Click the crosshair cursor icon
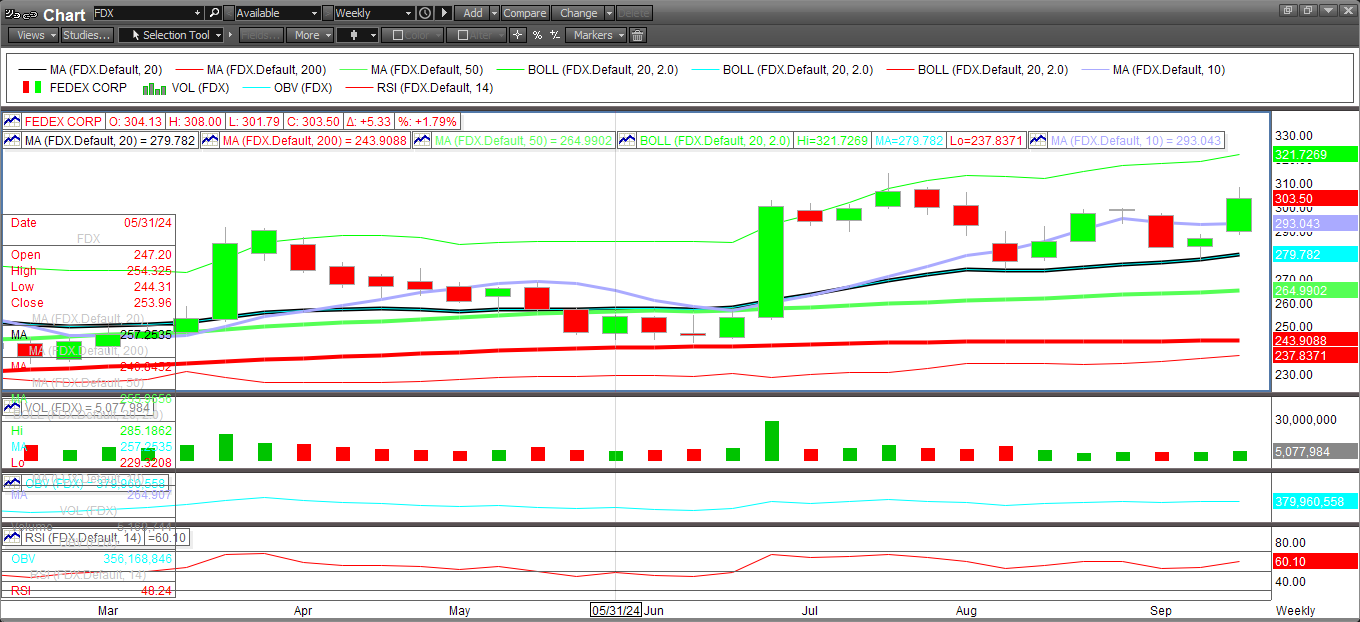Screen dimensions: 1360x622 517,35
